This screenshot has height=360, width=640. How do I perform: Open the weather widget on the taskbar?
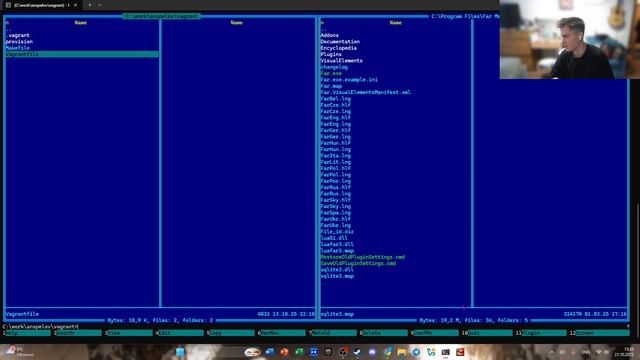[20, 352]
